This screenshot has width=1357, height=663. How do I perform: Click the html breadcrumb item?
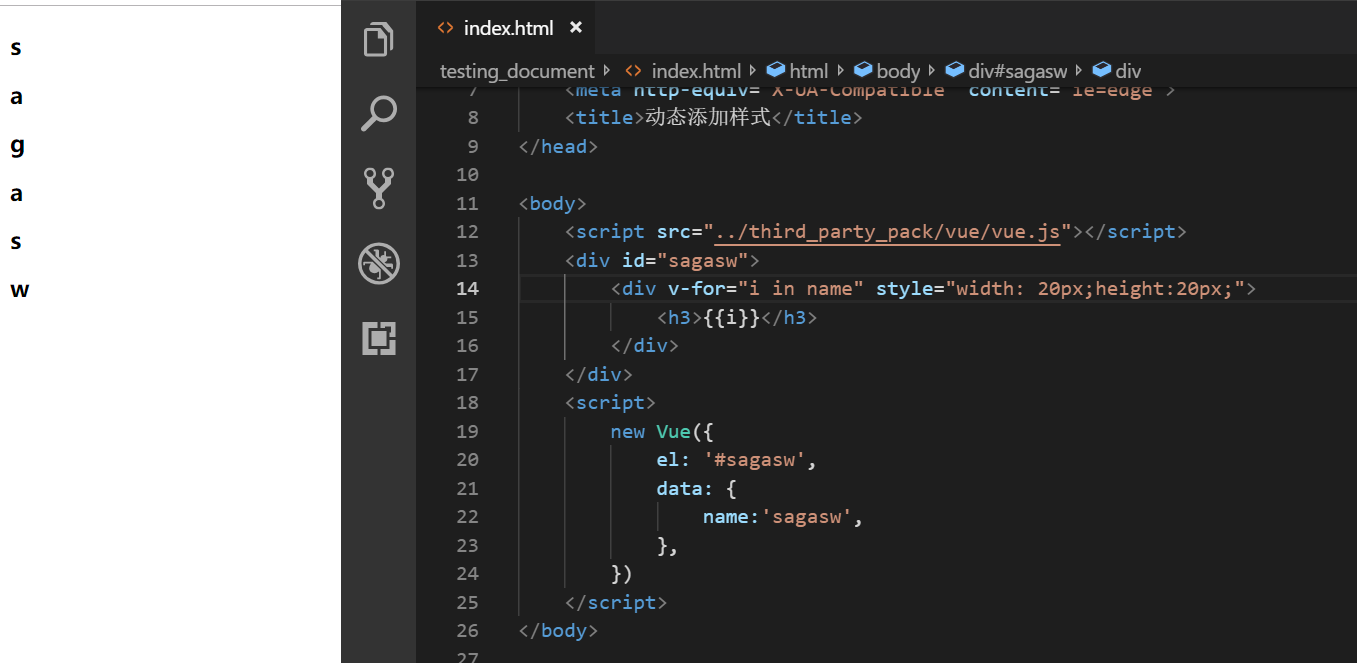pyautogui.click(x=809, y=71)
